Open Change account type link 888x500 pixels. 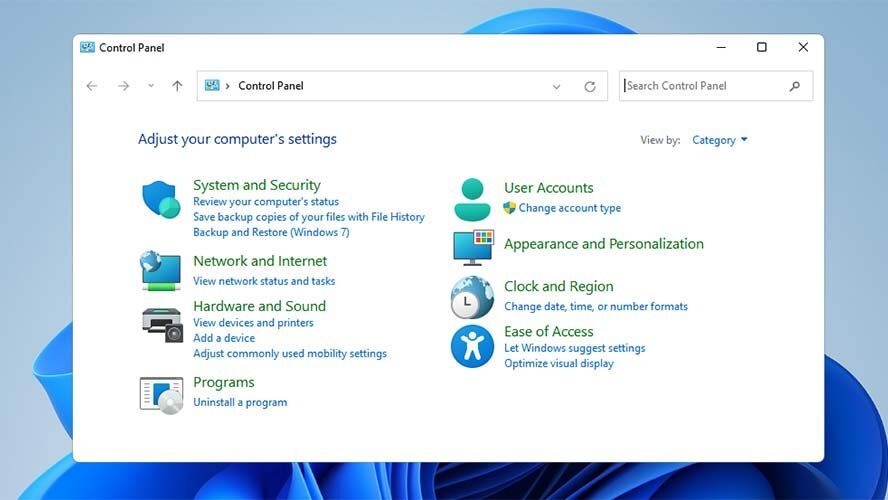(x=569, y=208)
